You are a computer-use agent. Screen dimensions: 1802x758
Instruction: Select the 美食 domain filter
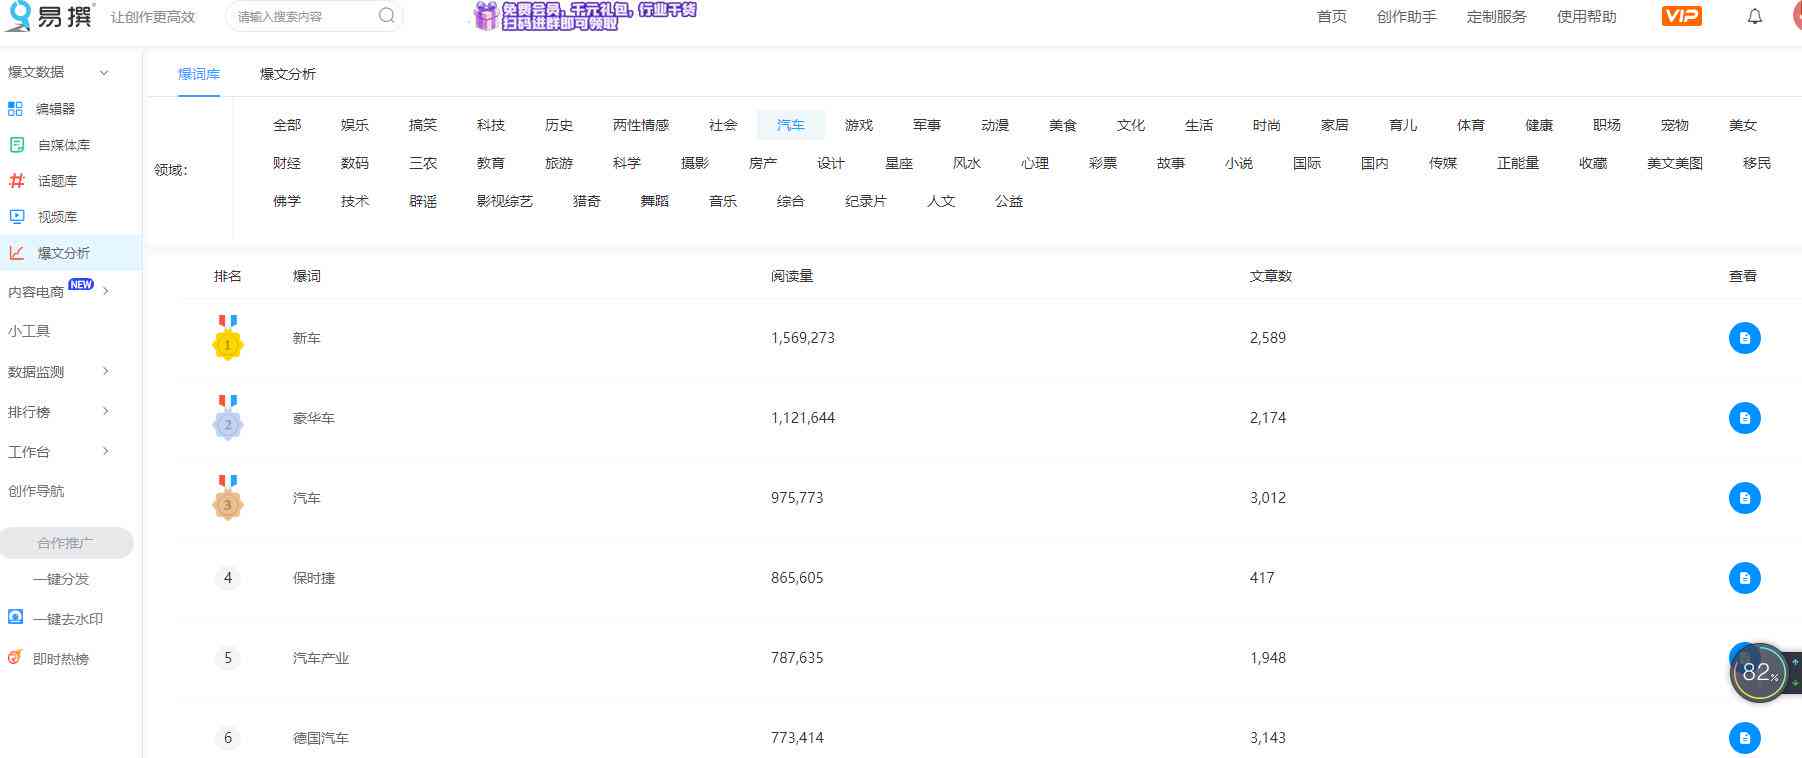pyautogui.click(x=1063, y=125)
